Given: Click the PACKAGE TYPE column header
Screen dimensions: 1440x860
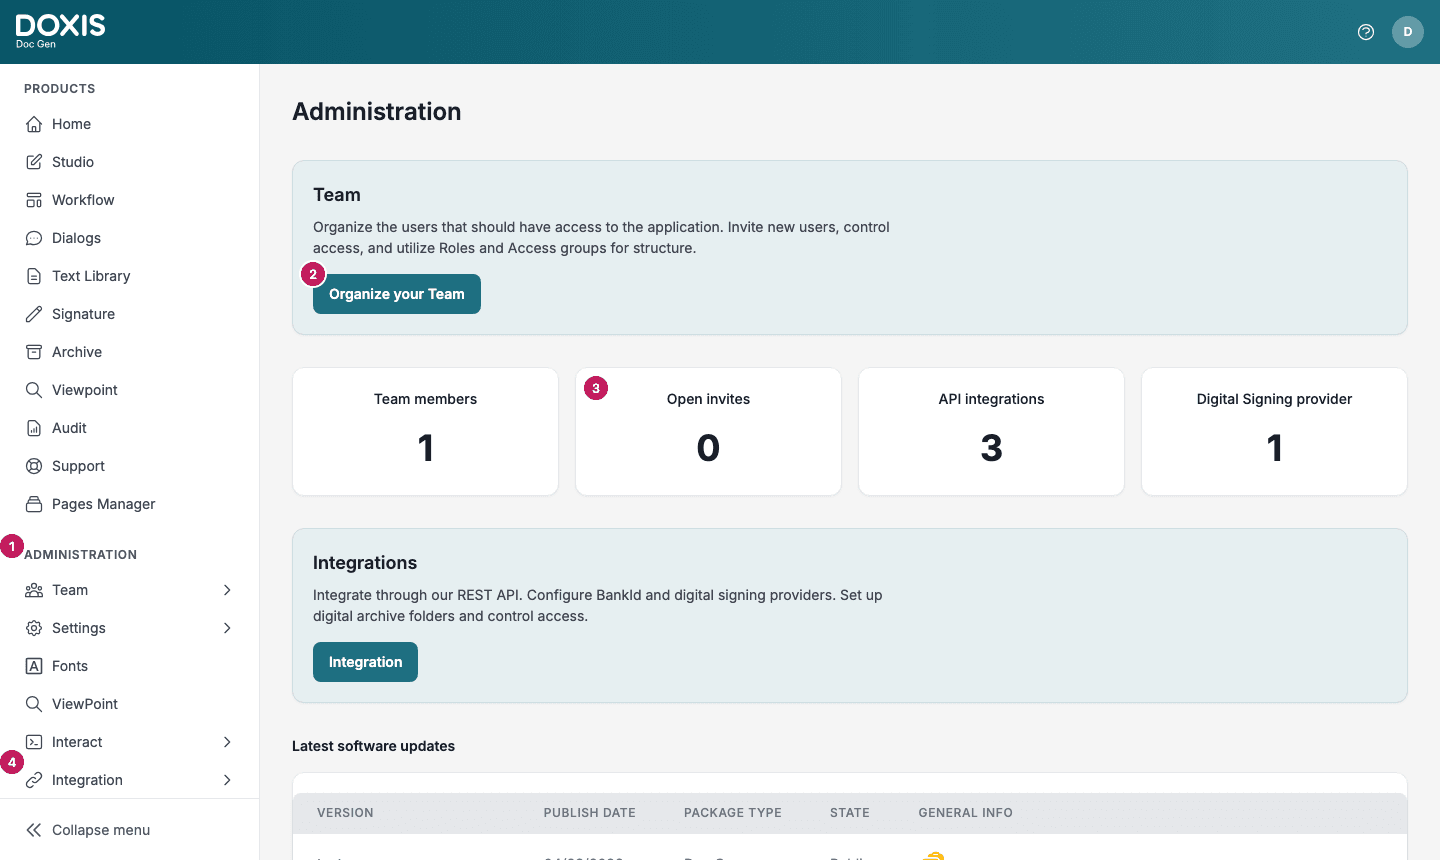Looking at the screenshot, I should pos(733,813).
